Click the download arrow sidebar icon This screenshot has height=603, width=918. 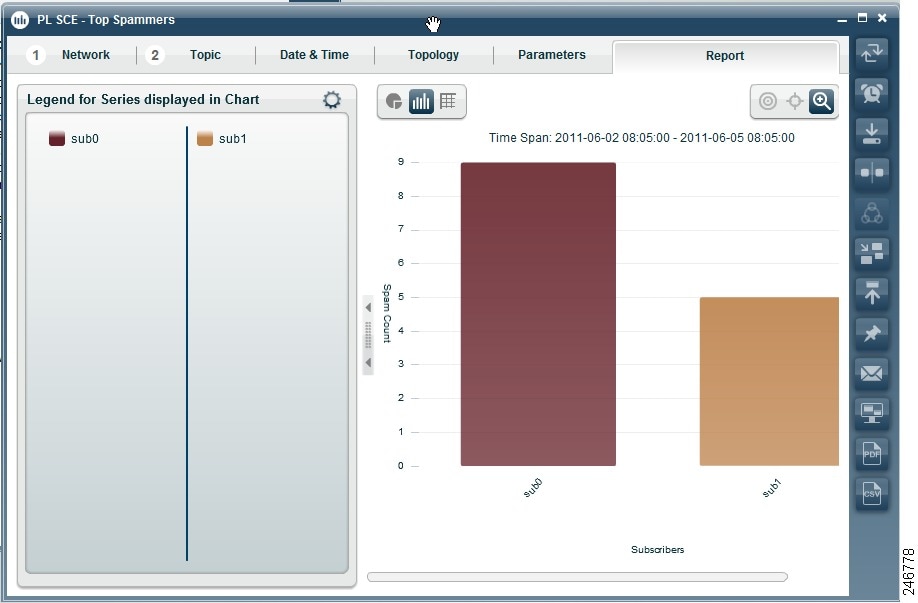[872, 133]
